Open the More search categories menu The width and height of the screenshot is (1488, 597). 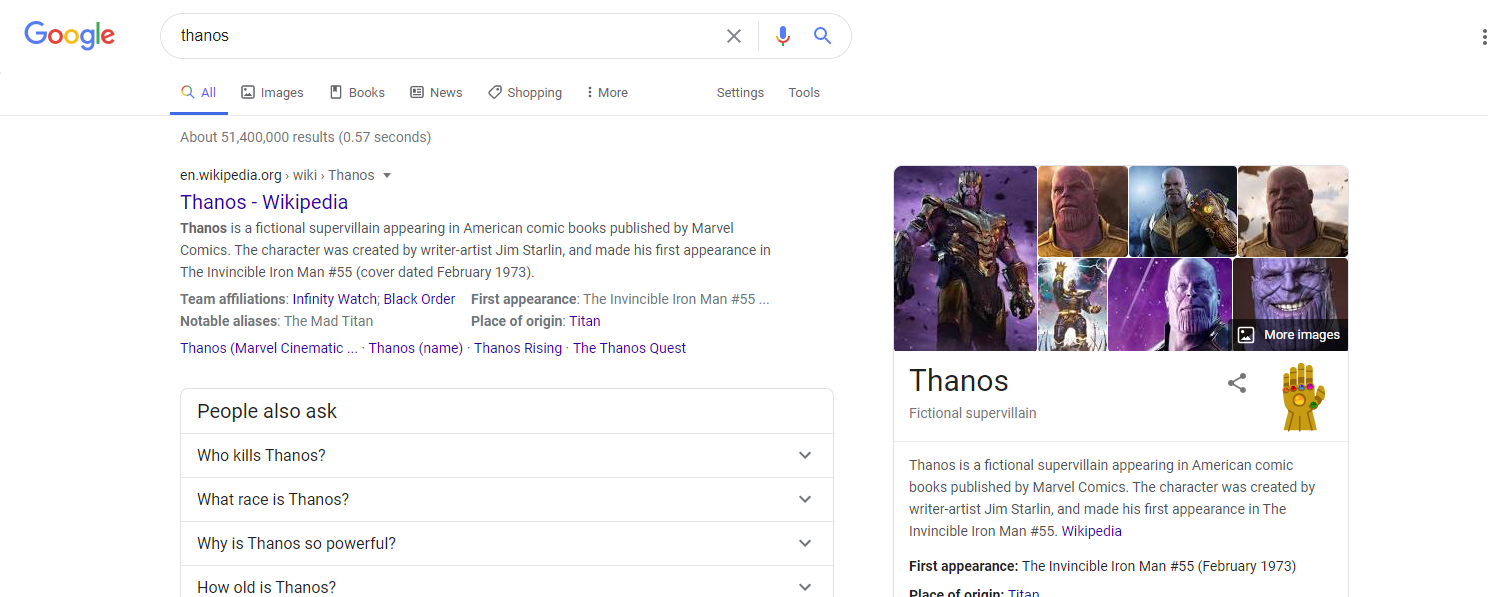click(607, 92)
